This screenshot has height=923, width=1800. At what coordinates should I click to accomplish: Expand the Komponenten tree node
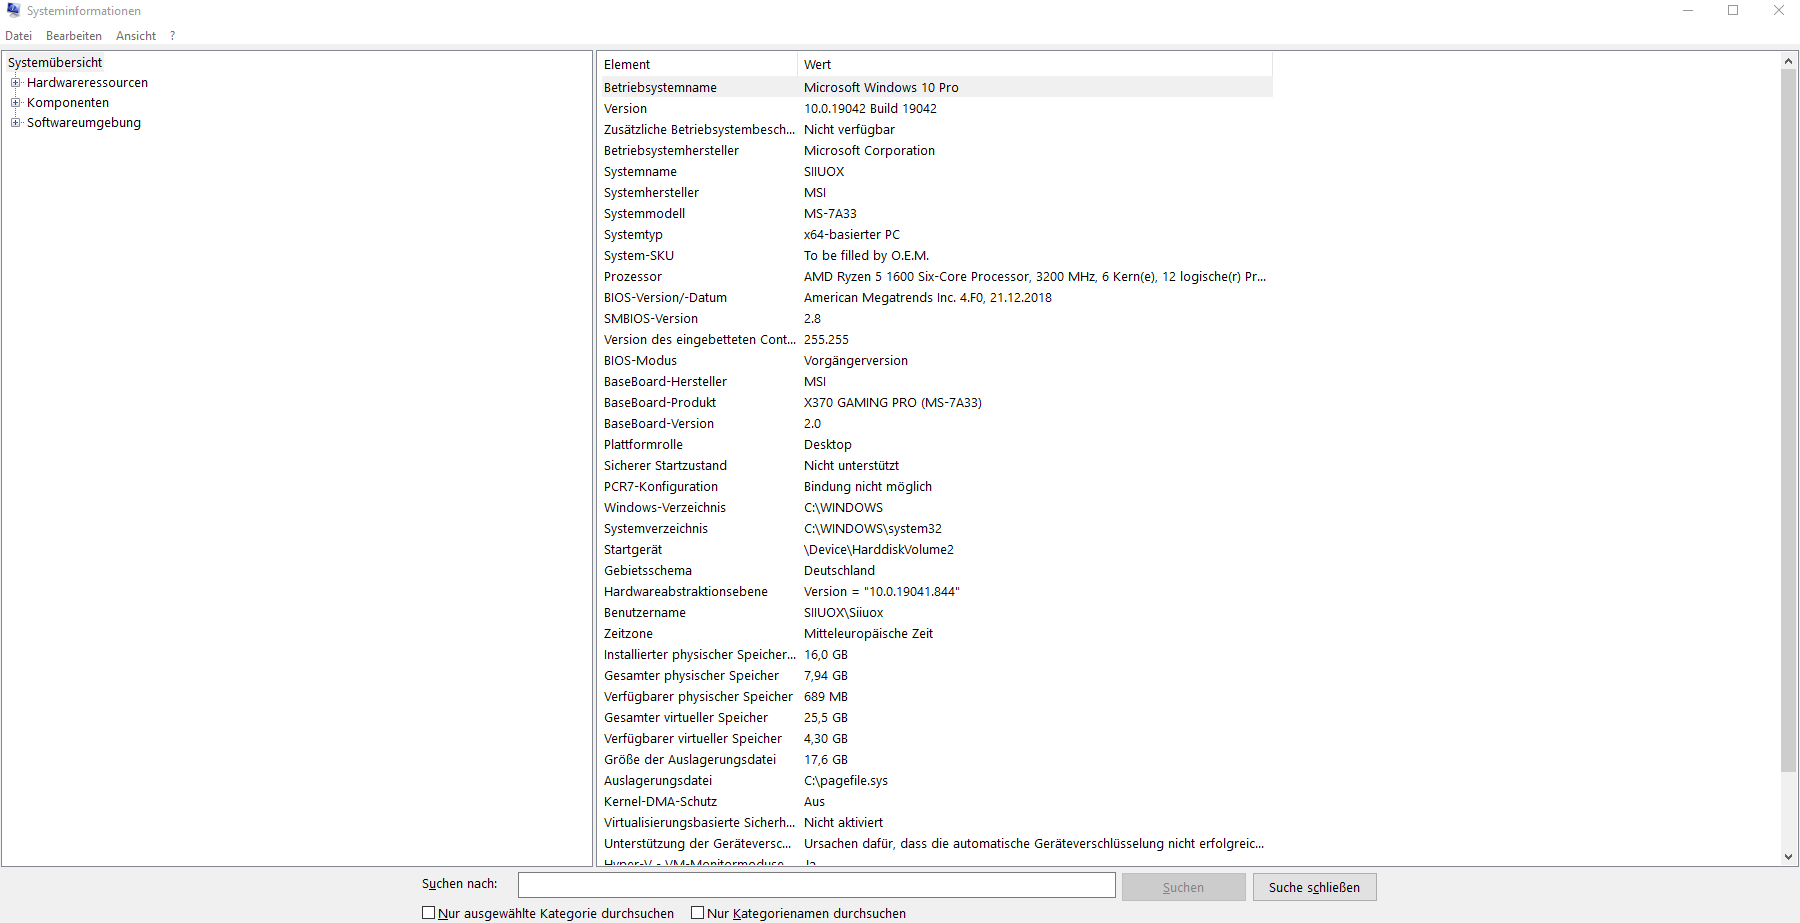coord(15,103)
